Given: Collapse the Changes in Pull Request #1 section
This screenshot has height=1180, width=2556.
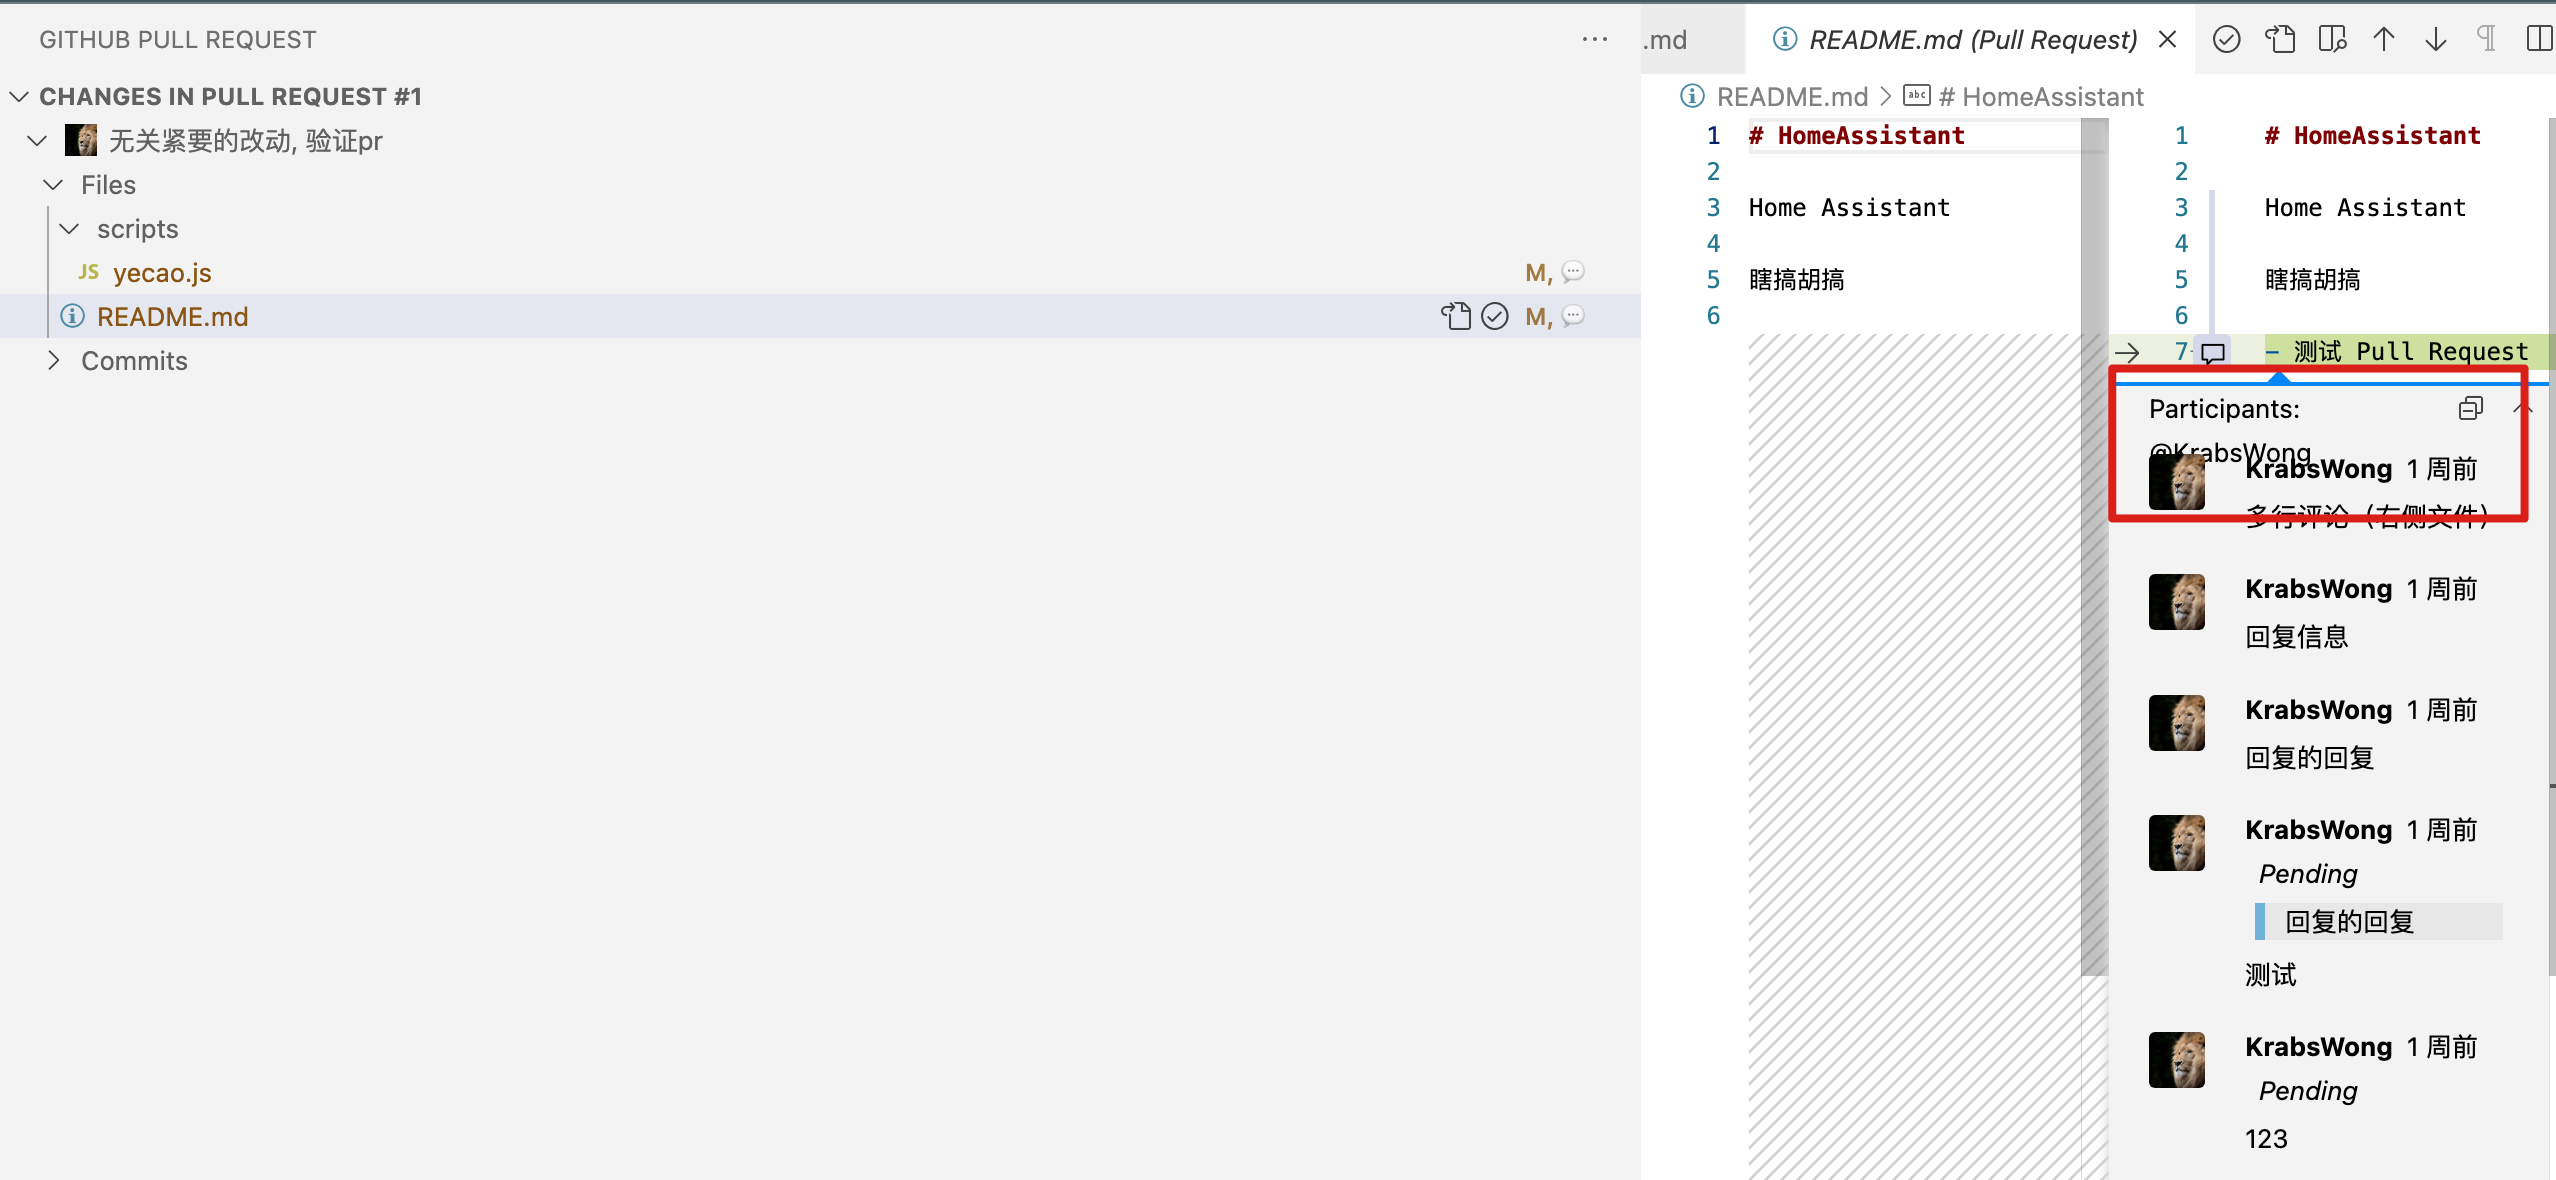Looking at the screenshot, I should (17, 96).
